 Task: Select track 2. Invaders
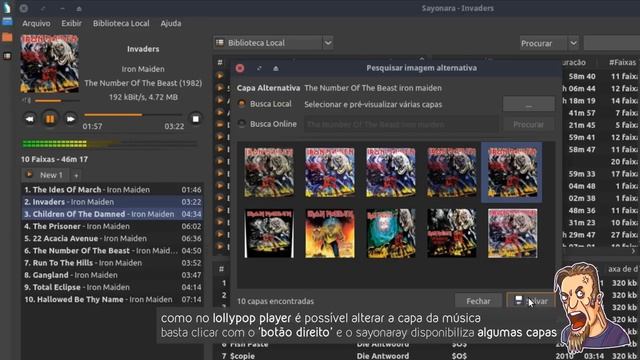[x=112, y=202]
